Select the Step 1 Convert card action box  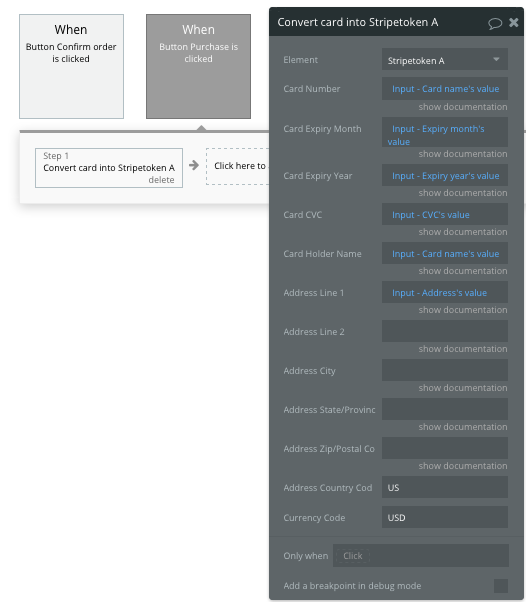pos(109,168)
